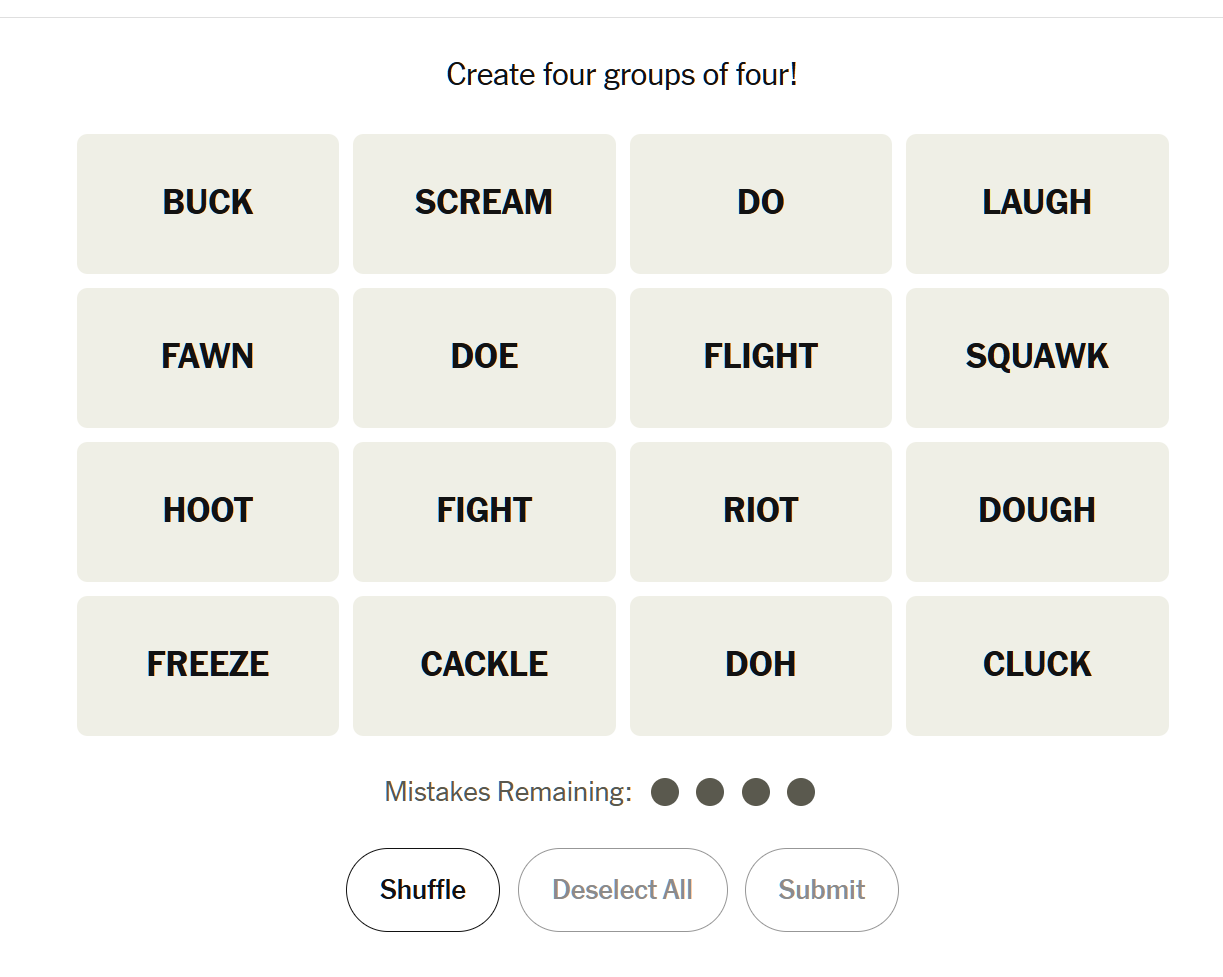Pick the FIGHT word tile

484,511
